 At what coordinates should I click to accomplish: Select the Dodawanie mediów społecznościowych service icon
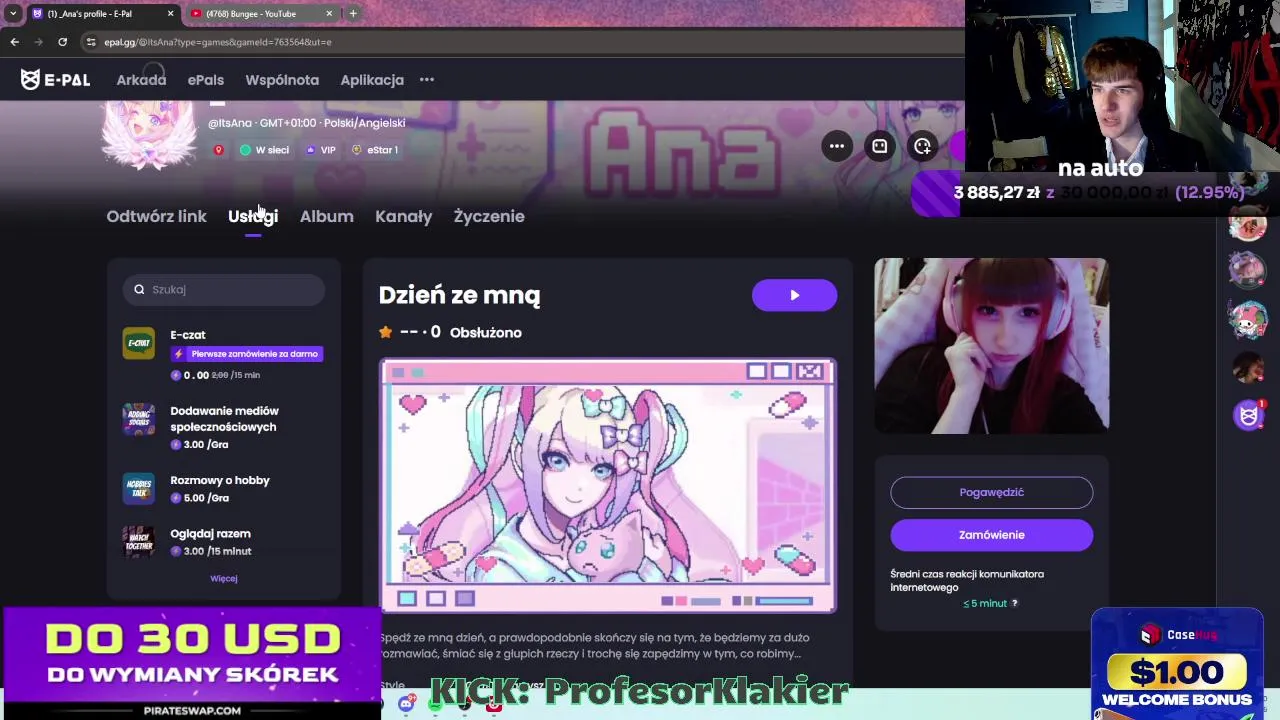(139, 419)
